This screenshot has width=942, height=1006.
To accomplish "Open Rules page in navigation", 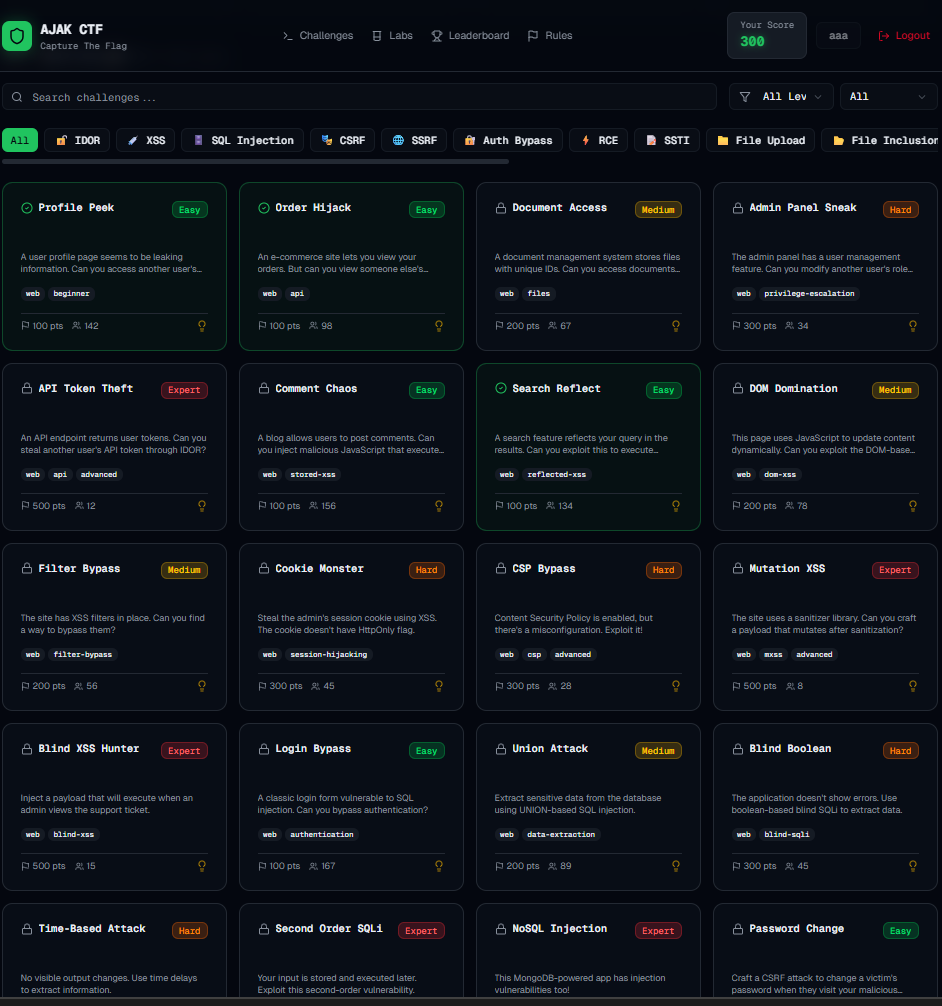I will pyautogui.click(x=549, y=36).
